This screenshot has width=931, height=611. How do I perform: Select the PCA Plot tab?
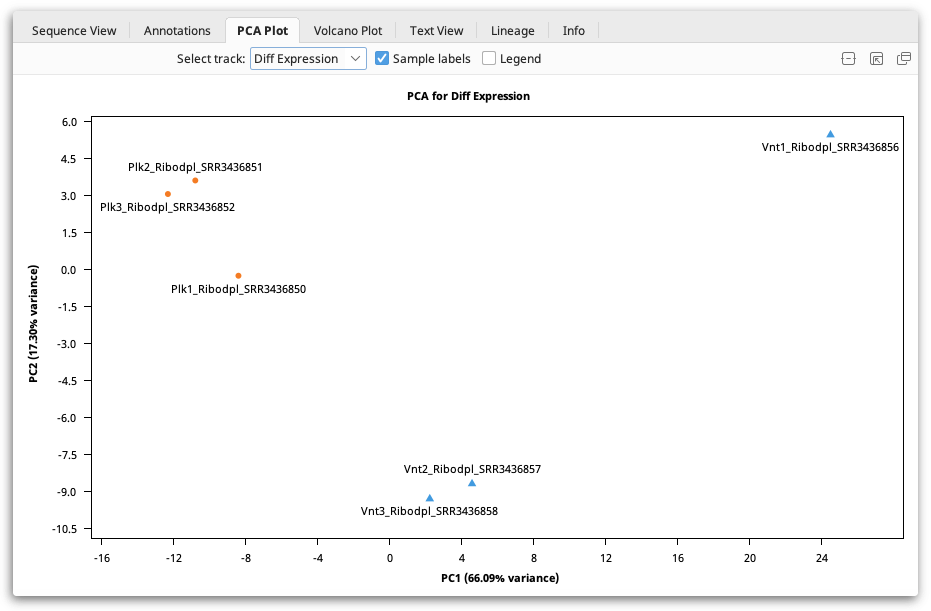point(262,31)
